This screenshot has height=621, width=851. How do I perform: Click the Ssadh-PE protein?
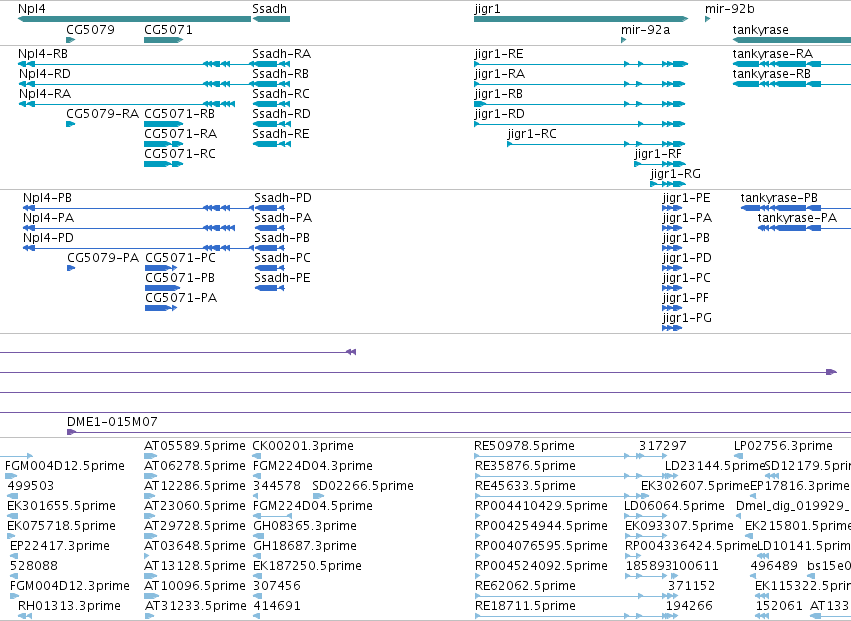270,288
